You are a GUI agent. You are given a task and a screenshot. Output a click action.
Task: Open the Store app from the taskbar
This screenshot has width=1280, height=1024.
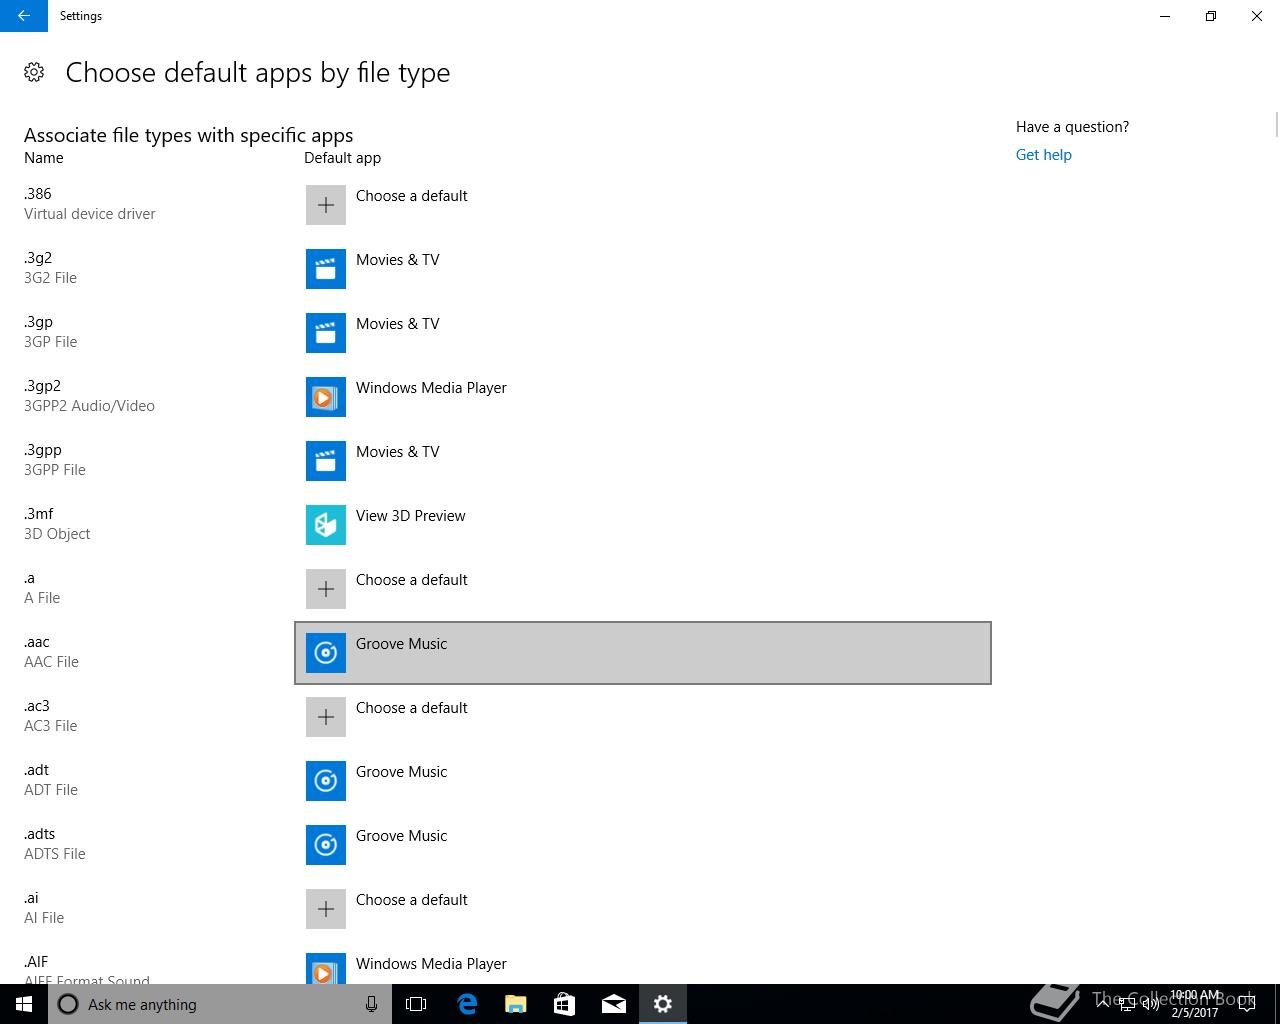click(x=565, y=1004)
